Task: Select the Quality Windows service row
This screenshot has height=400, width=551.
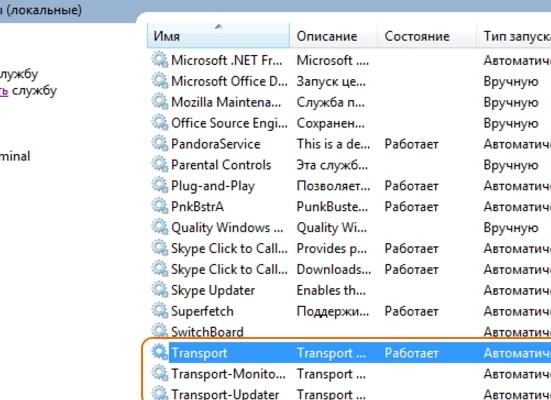Action: pyautogui.click(x=349, y=227)
